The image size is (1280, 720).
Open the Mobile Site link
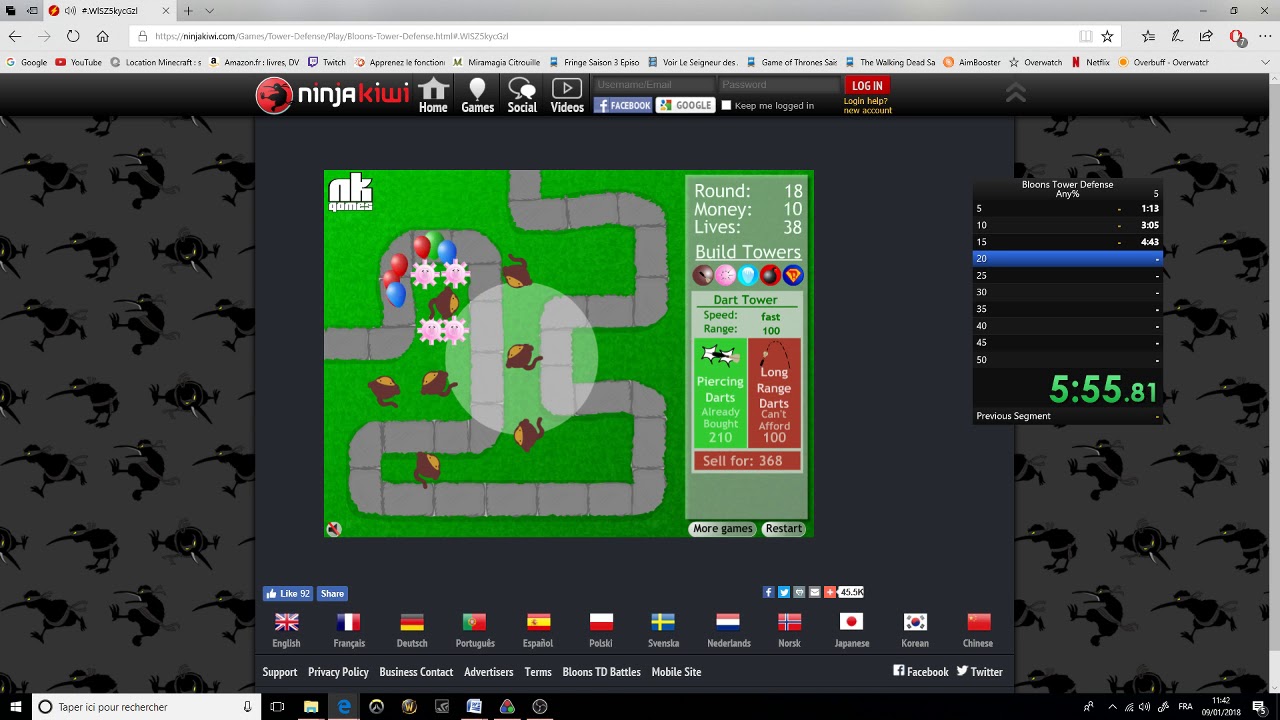pyautogui.click(x=676, y=672)
